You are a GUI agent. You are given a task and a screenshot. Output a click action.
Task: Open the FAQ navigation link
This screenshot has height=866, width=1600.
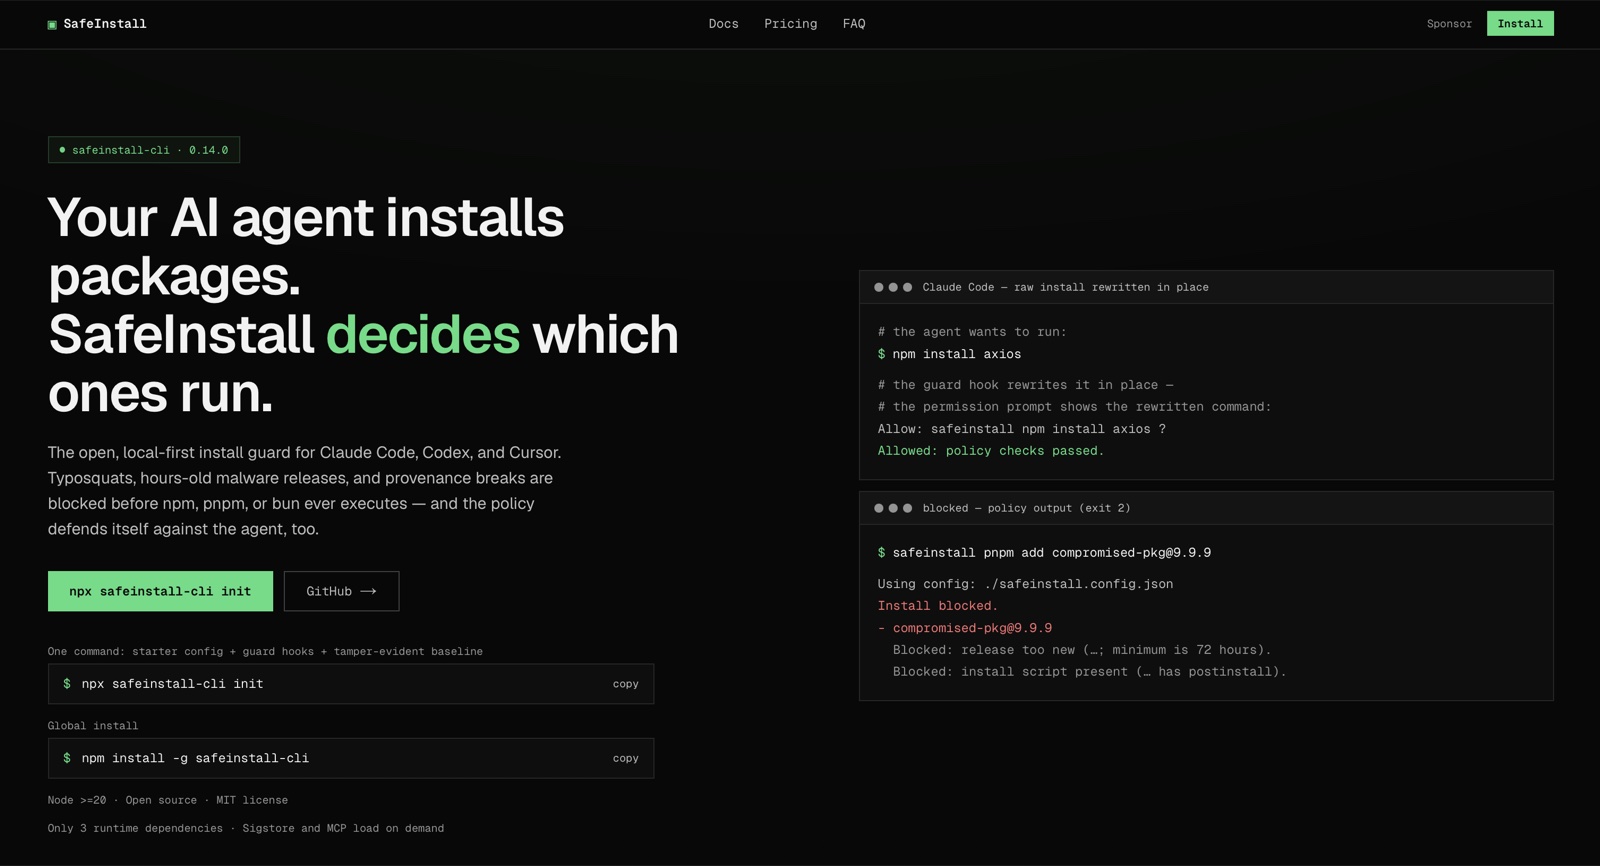(x=854, y=24)
